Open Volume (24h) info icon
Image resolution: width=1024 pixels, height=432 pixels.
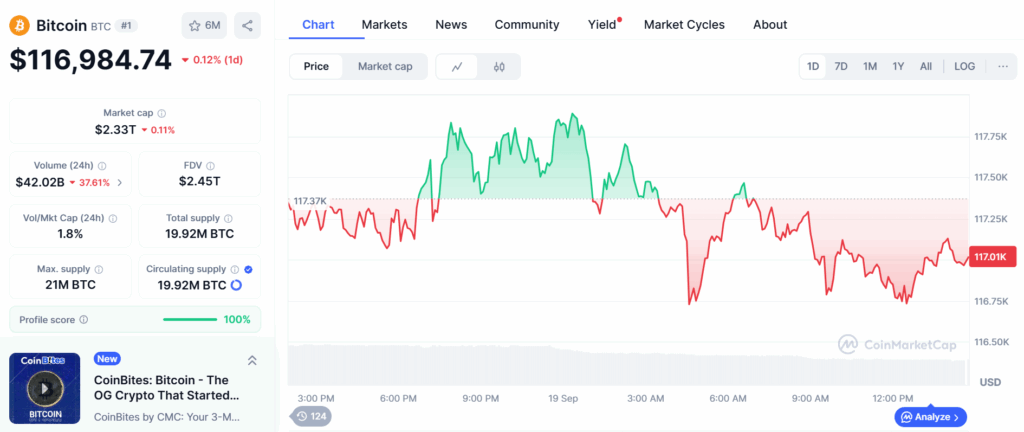coord(102,166)
